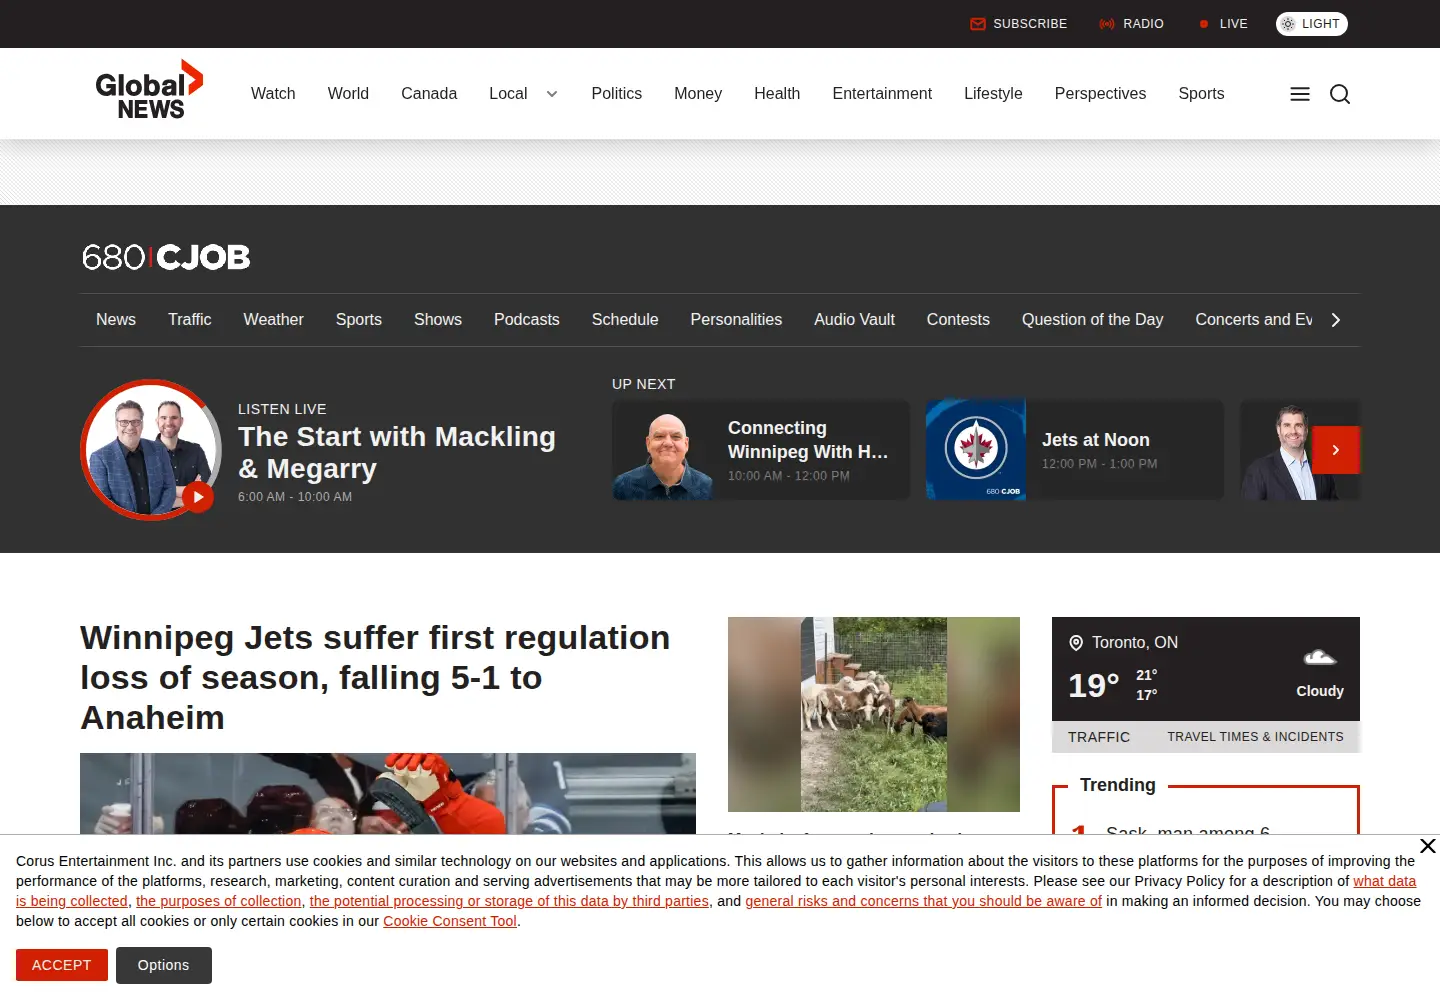This screenshot has height=1000, width=1440.
Task: Open Question of the Day link
Action: click(1092, 320)
